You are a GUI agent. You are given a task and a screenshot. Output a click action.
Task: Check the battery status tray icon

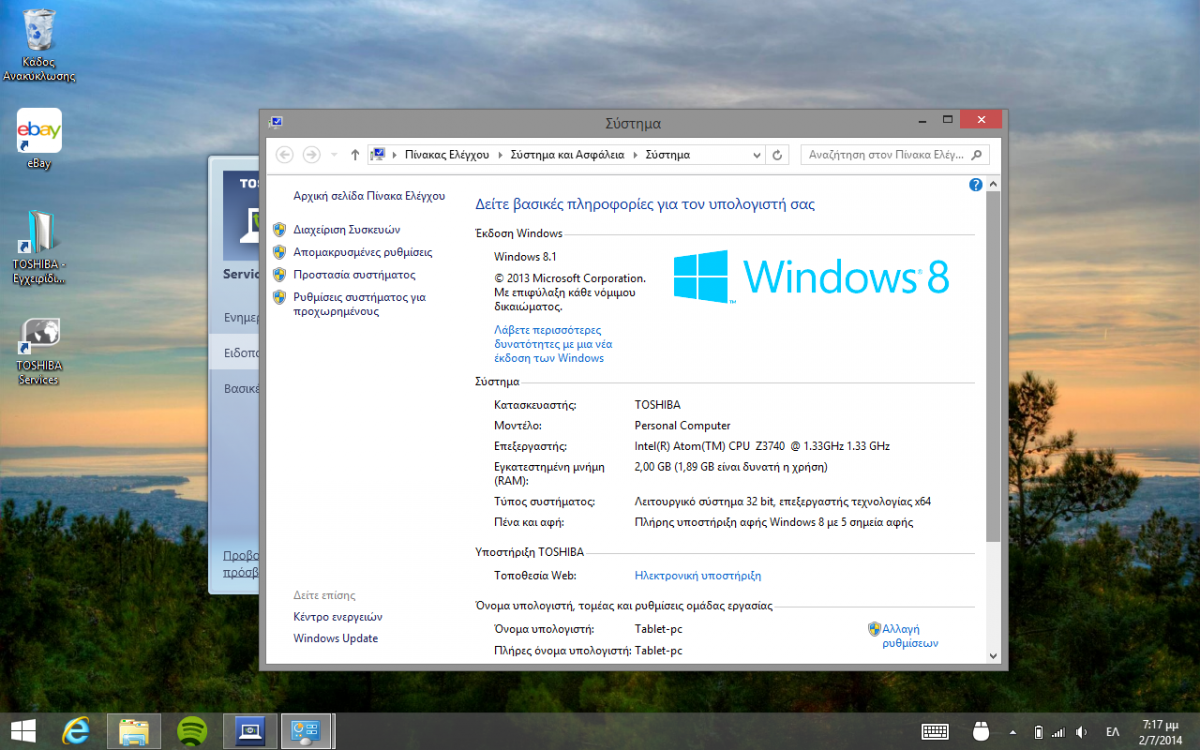[1038, 732]
